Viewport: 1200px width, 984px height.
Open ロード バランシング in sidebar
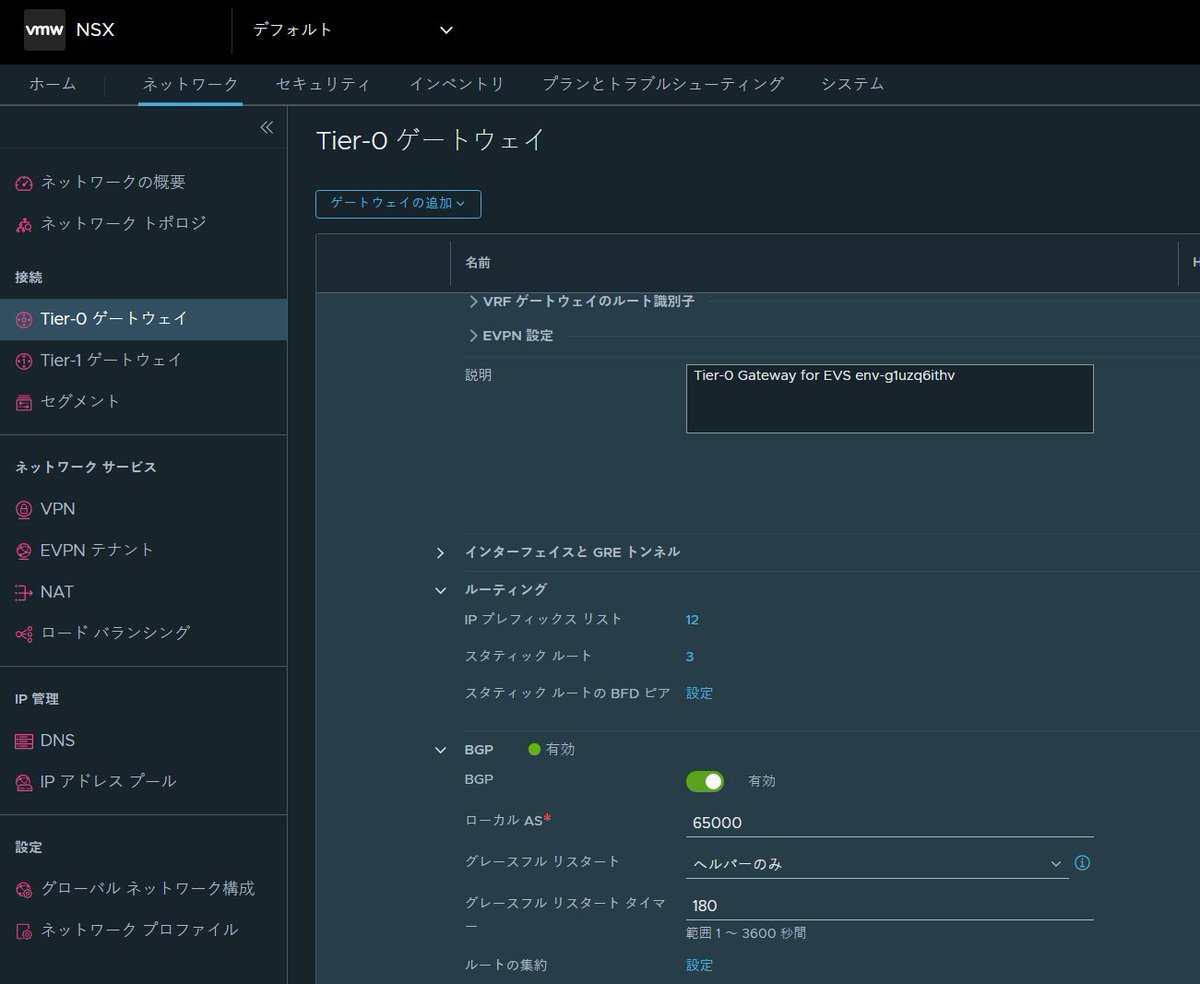point(115,634)
